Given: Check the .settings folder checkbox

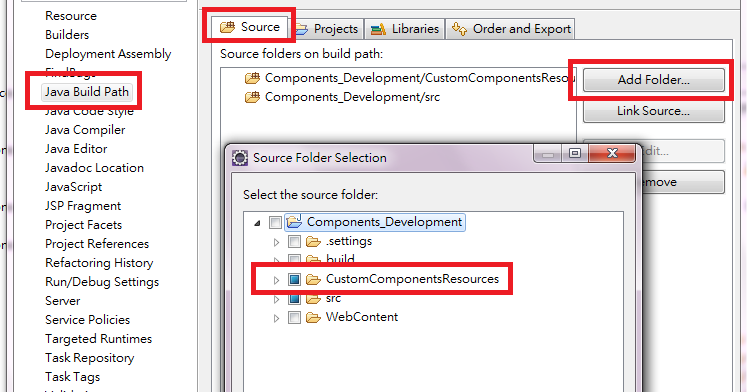Looking at the screenshot, I should click(294, 241).
